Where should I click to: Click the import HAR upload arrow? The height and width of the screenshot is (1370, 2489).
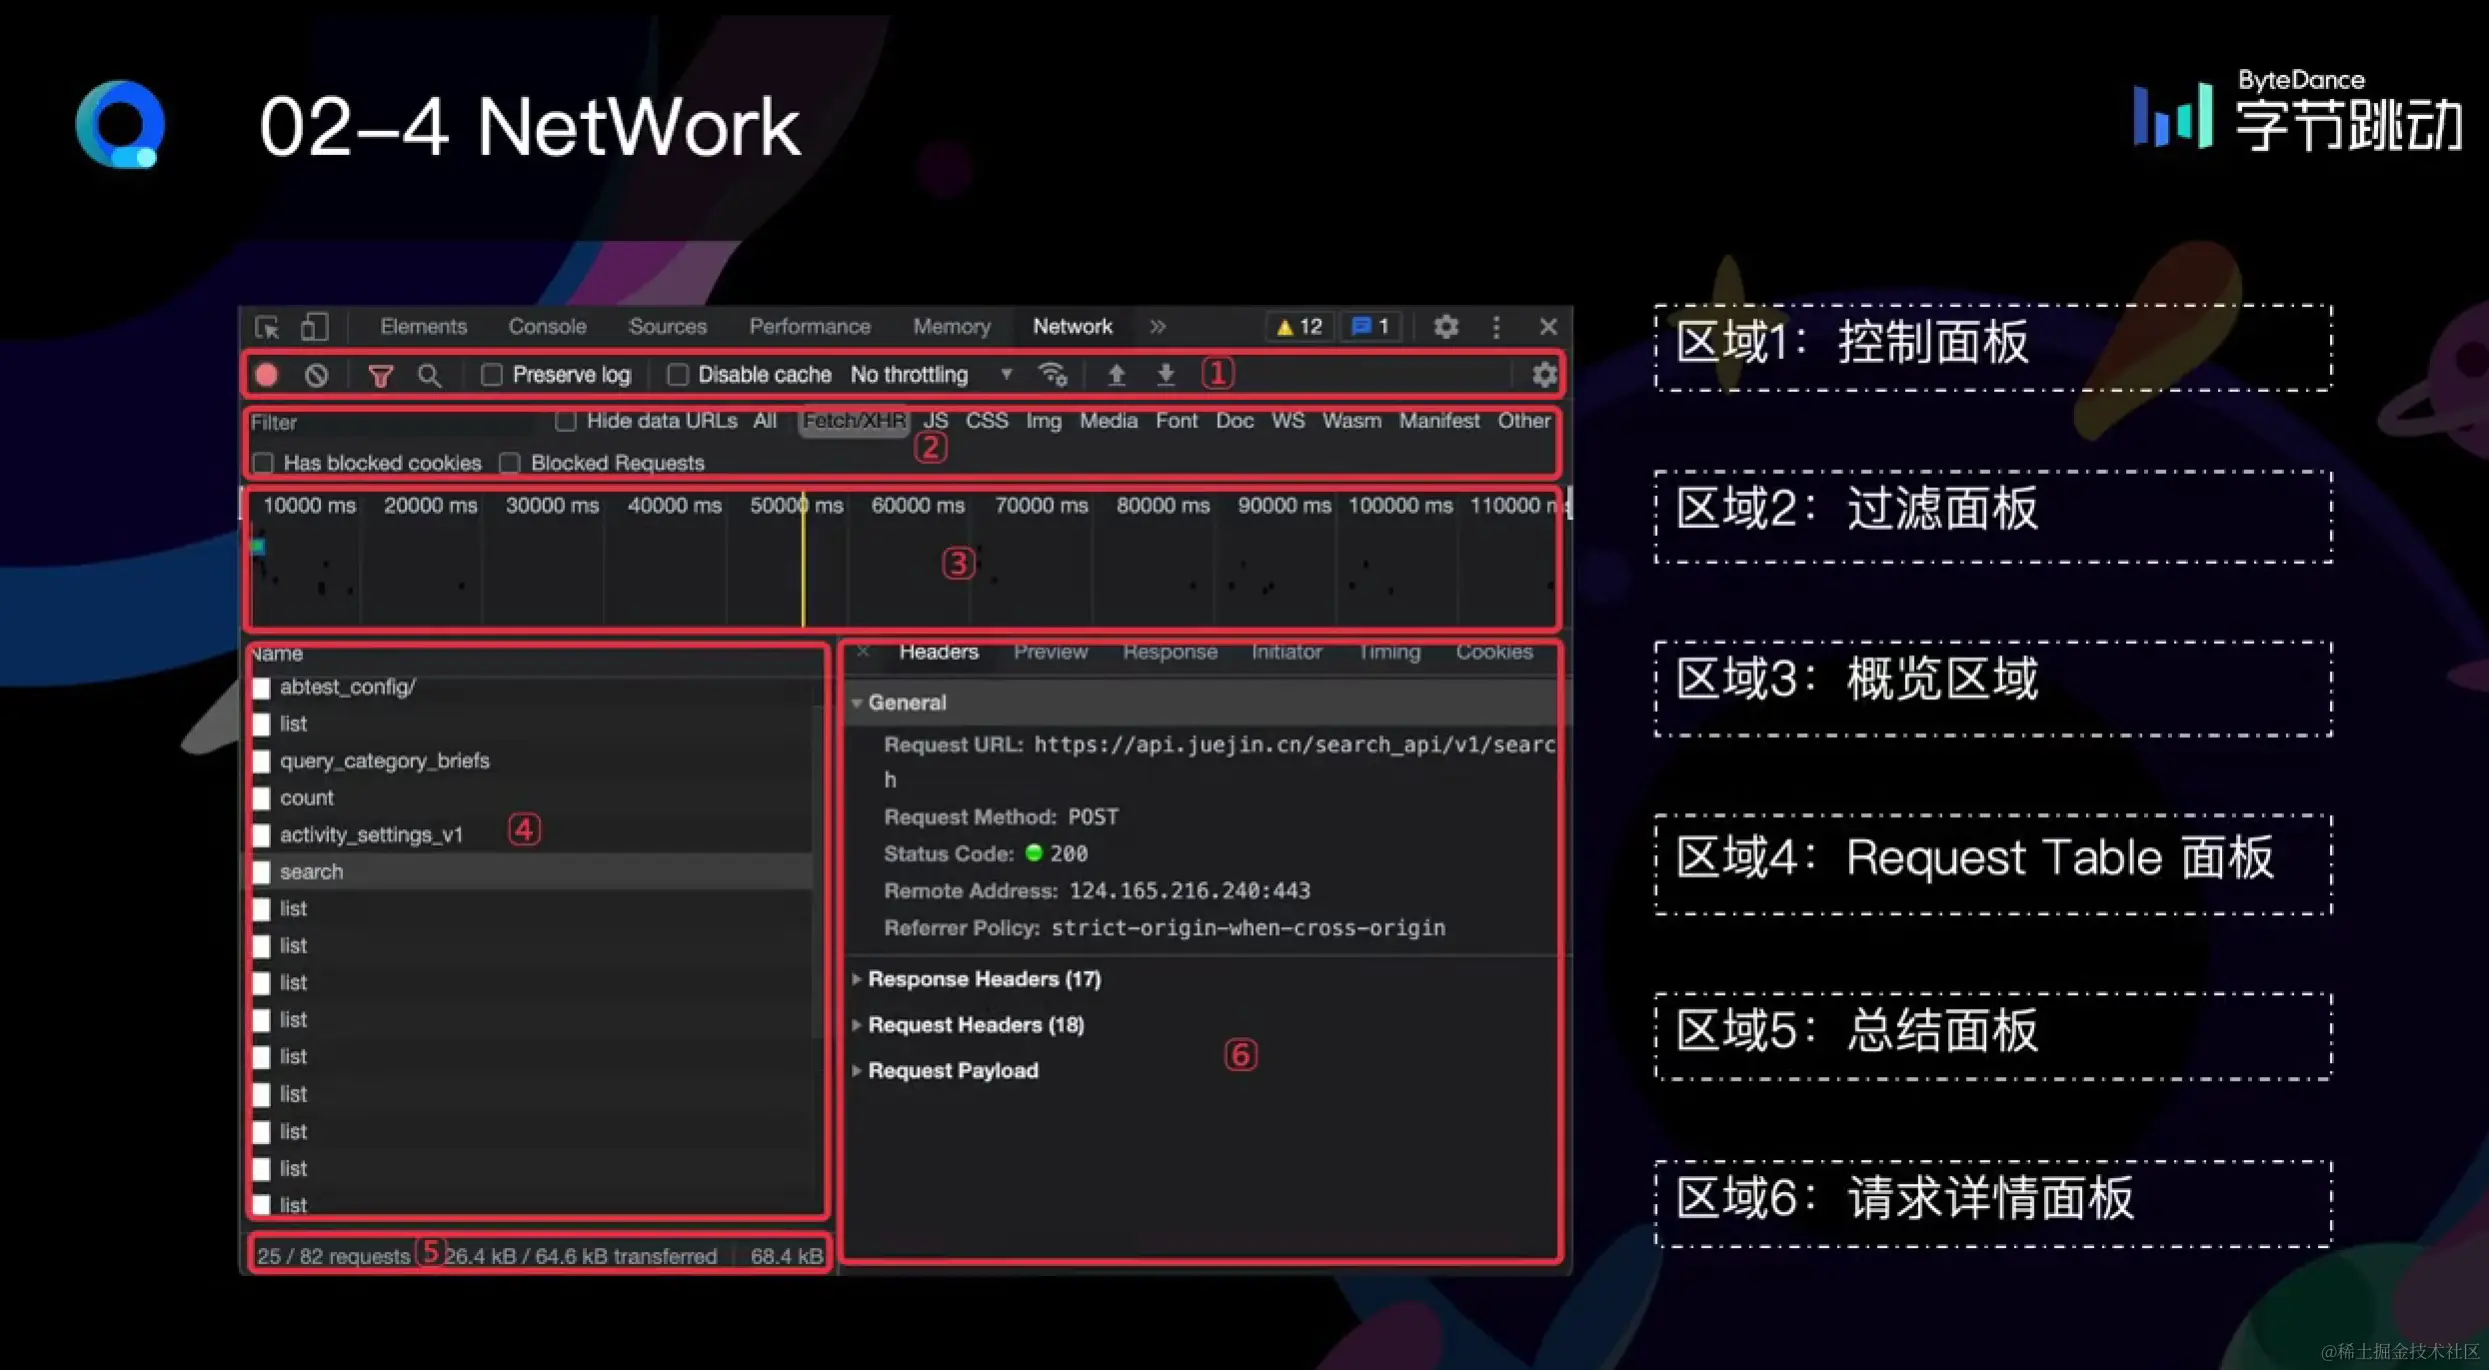[x=1116, y=375]
